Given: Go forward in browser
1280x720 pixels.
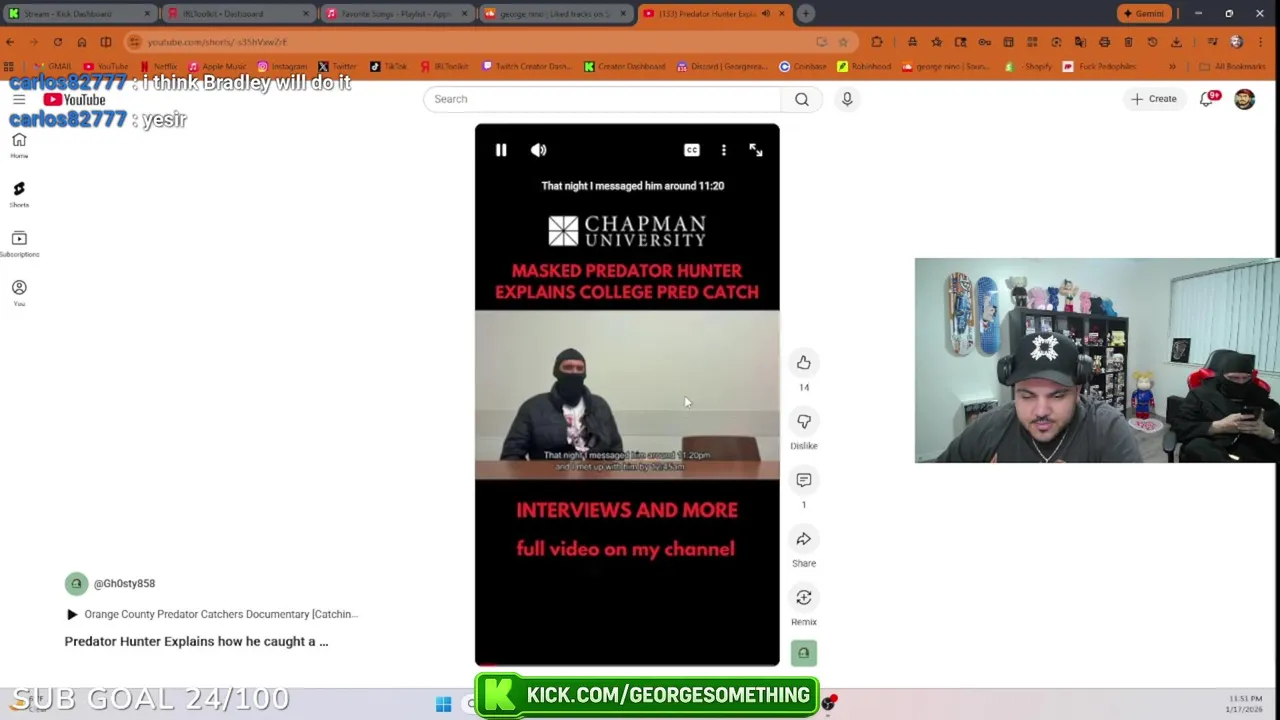Looking at the screenshot, I should [x=34, y=42].
